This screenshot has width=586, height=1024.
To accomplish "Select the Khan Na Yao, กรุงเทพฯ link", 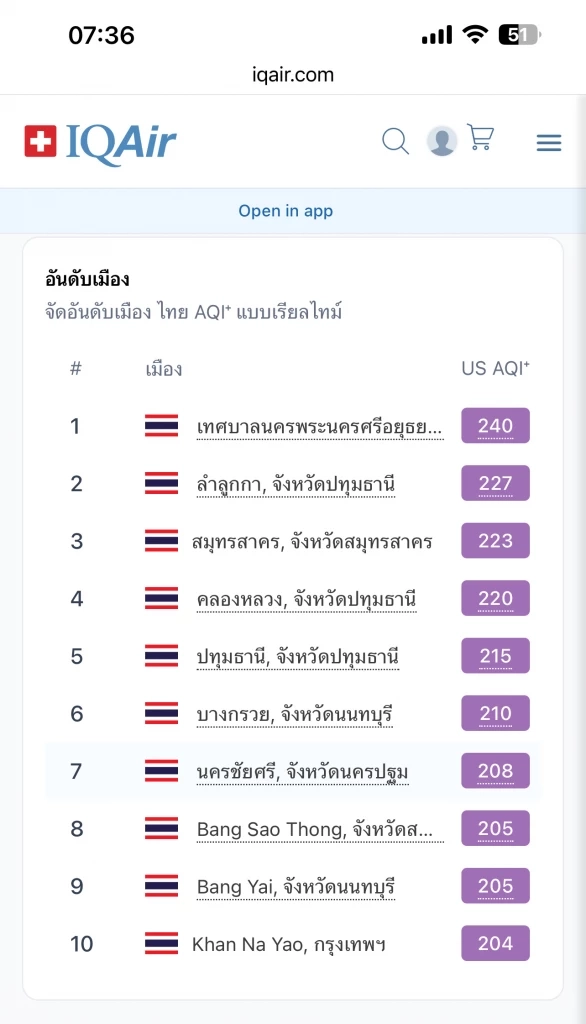I will (290, 942).
